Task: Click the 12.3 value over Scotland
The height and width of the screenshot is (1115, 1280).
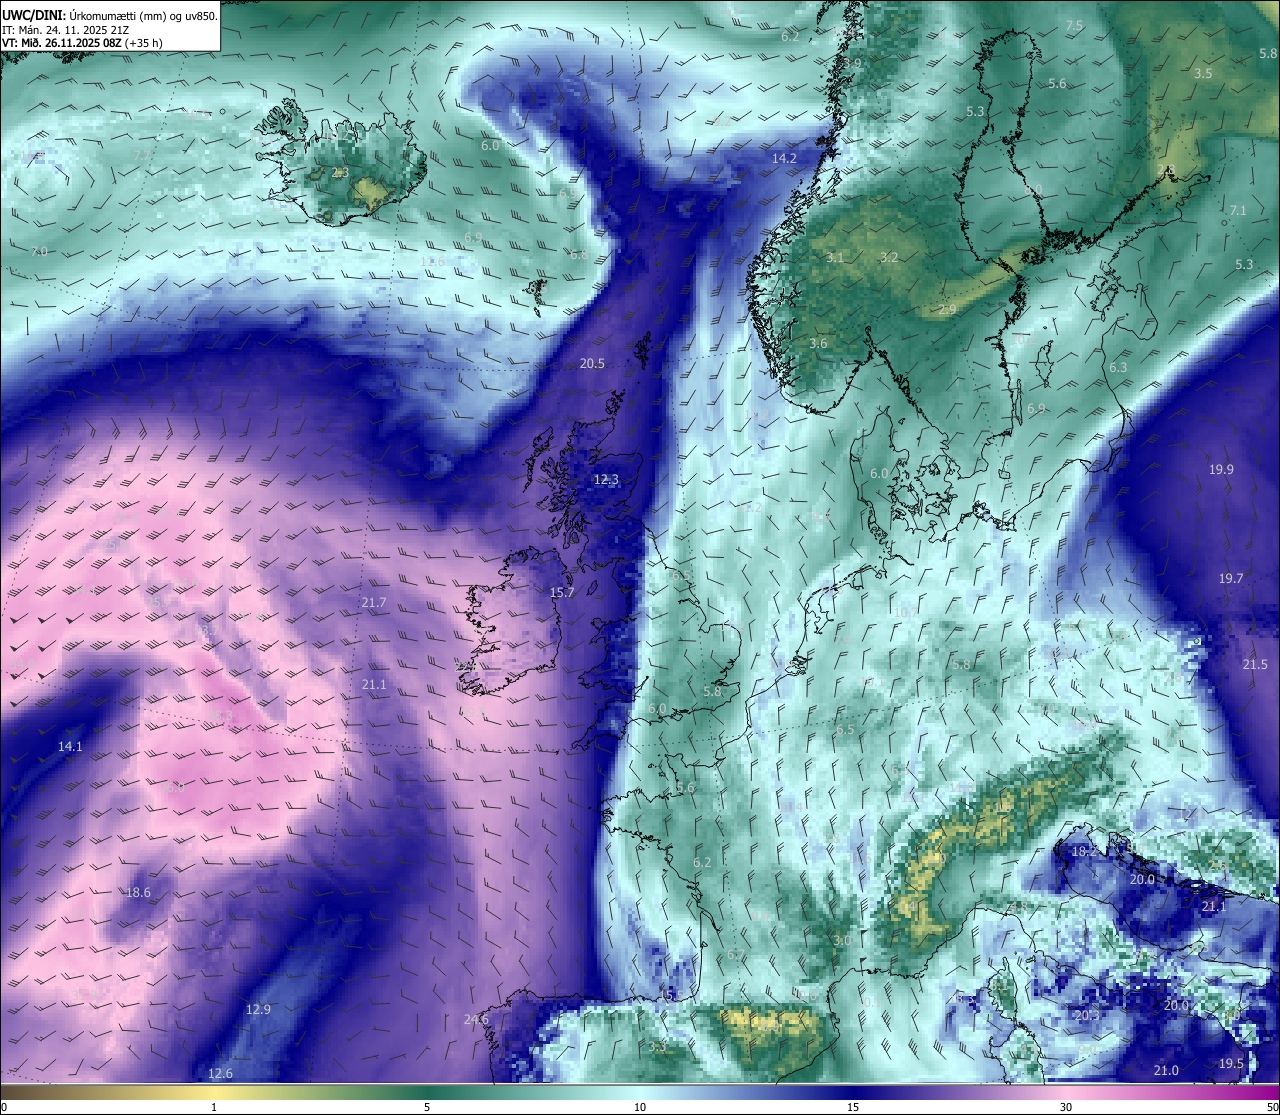Action: pos(606,480)
